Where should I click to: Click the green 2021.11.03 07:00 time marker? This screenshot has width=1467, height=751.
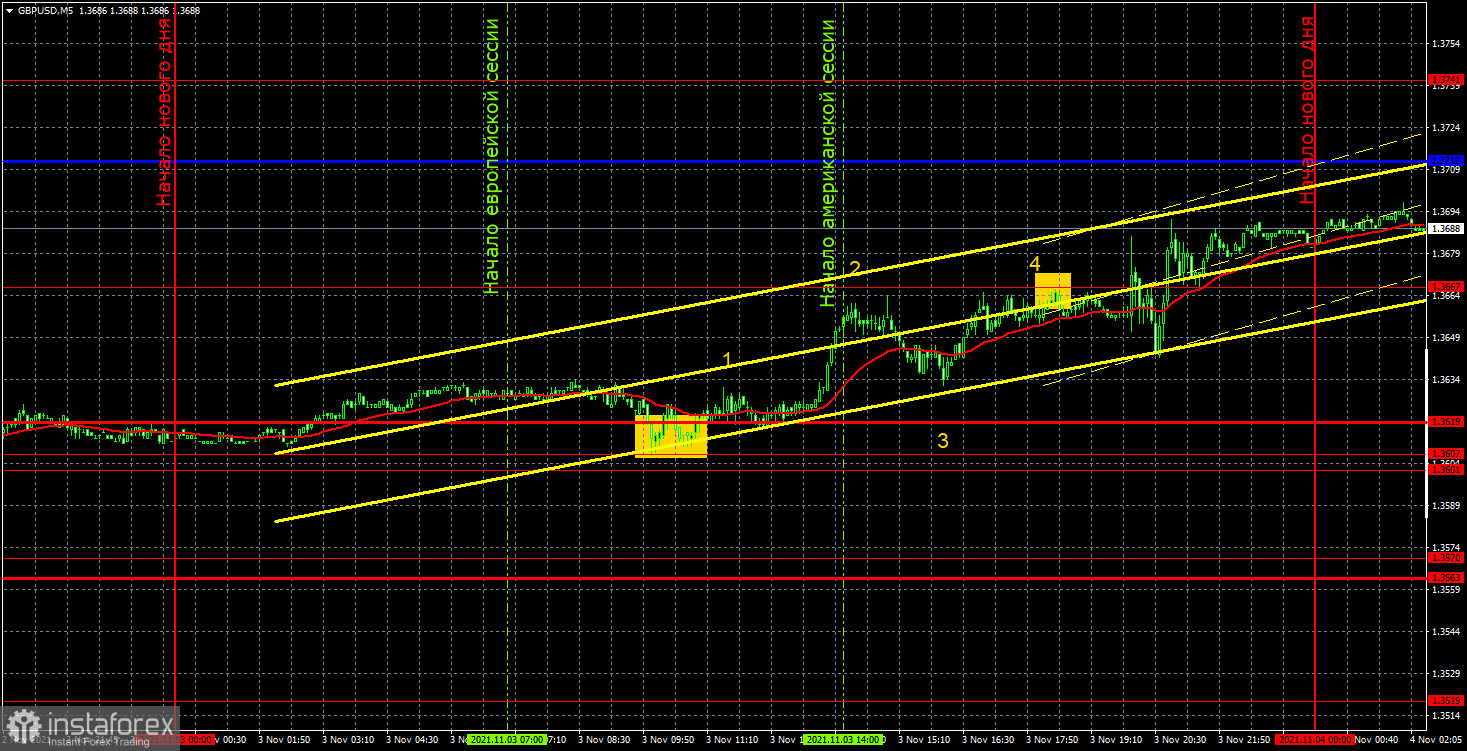508,740
